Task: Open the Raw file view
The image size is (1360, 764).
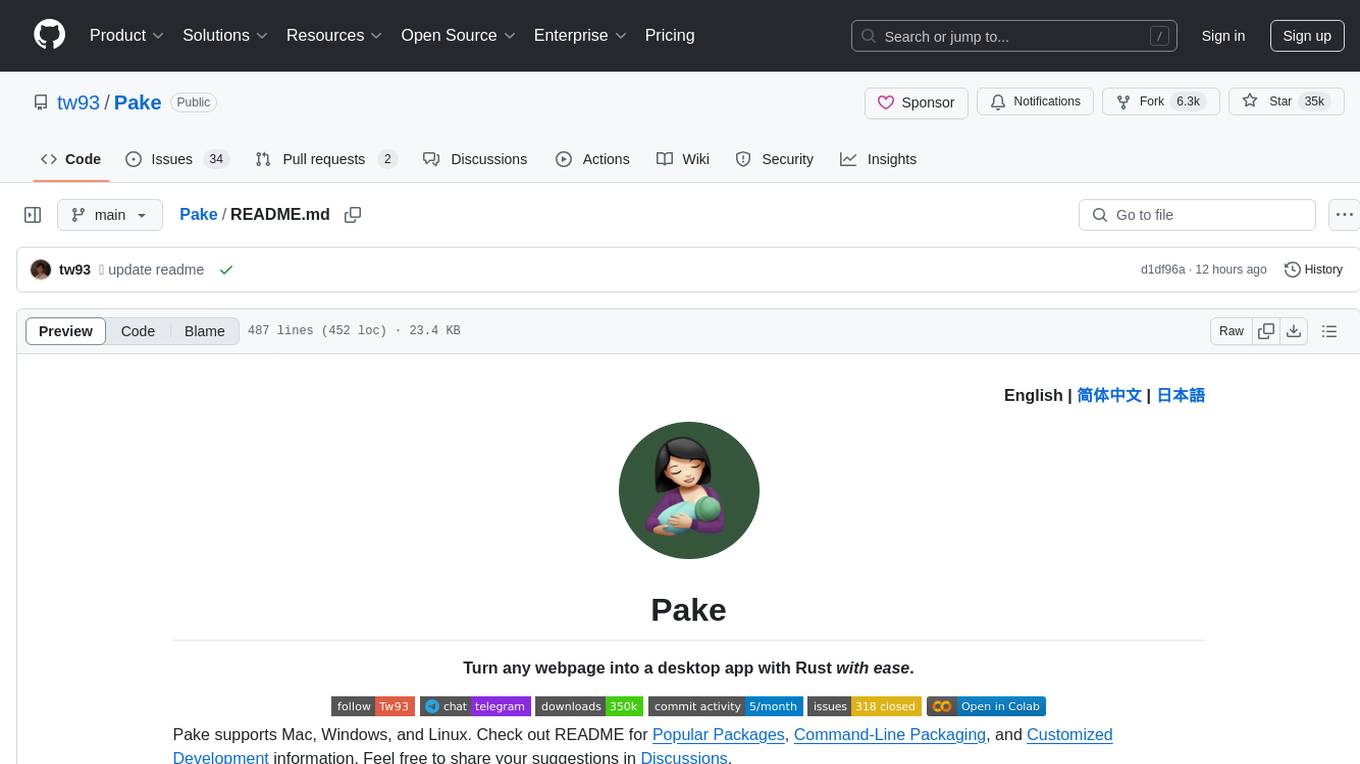Action: coord(1231,331)
